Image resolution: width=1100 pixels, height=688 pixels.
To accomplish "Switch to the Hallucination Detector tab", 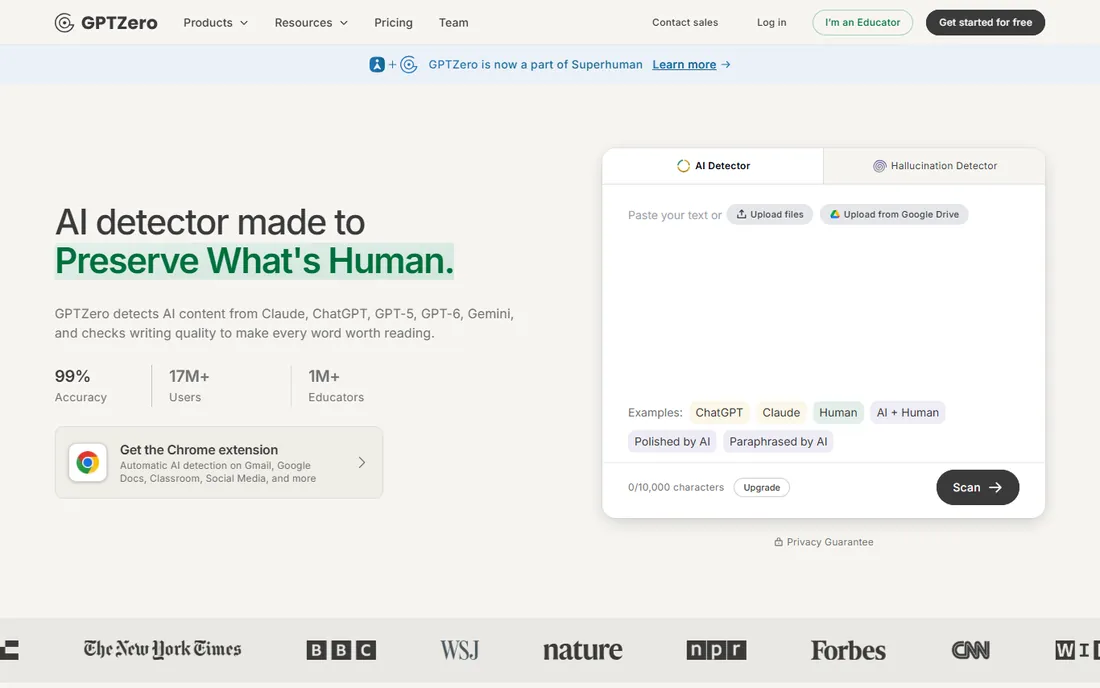I will pos(934,166).
